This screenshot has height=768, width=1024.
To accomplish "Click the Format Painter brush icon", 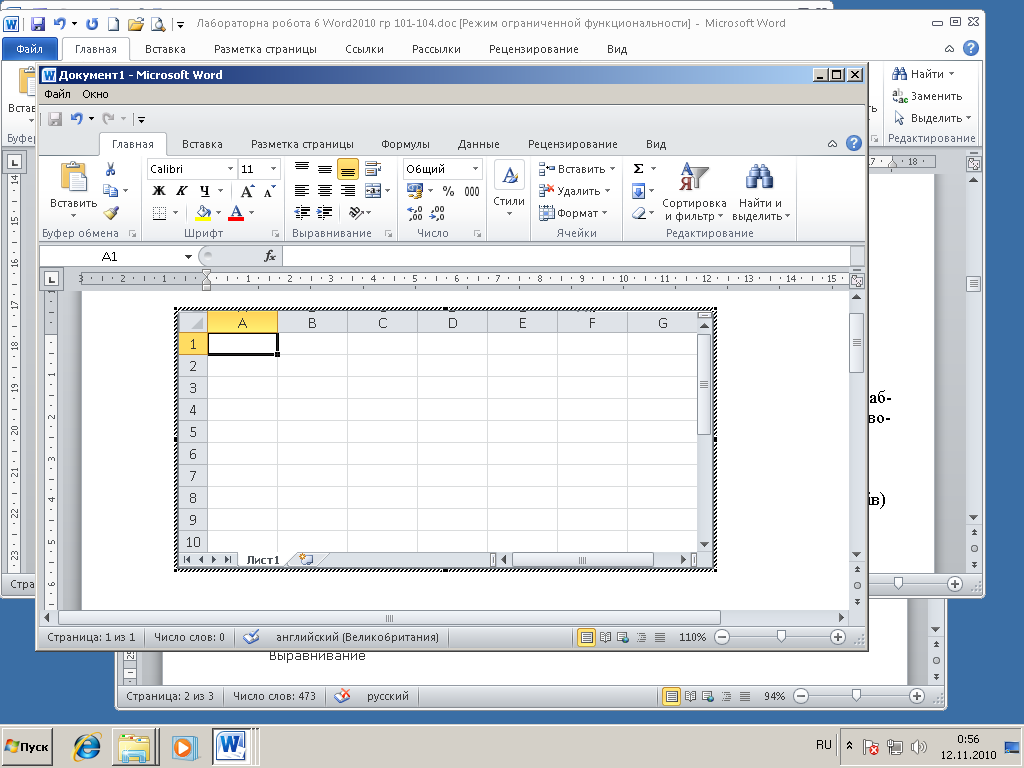I will point(111,213).
